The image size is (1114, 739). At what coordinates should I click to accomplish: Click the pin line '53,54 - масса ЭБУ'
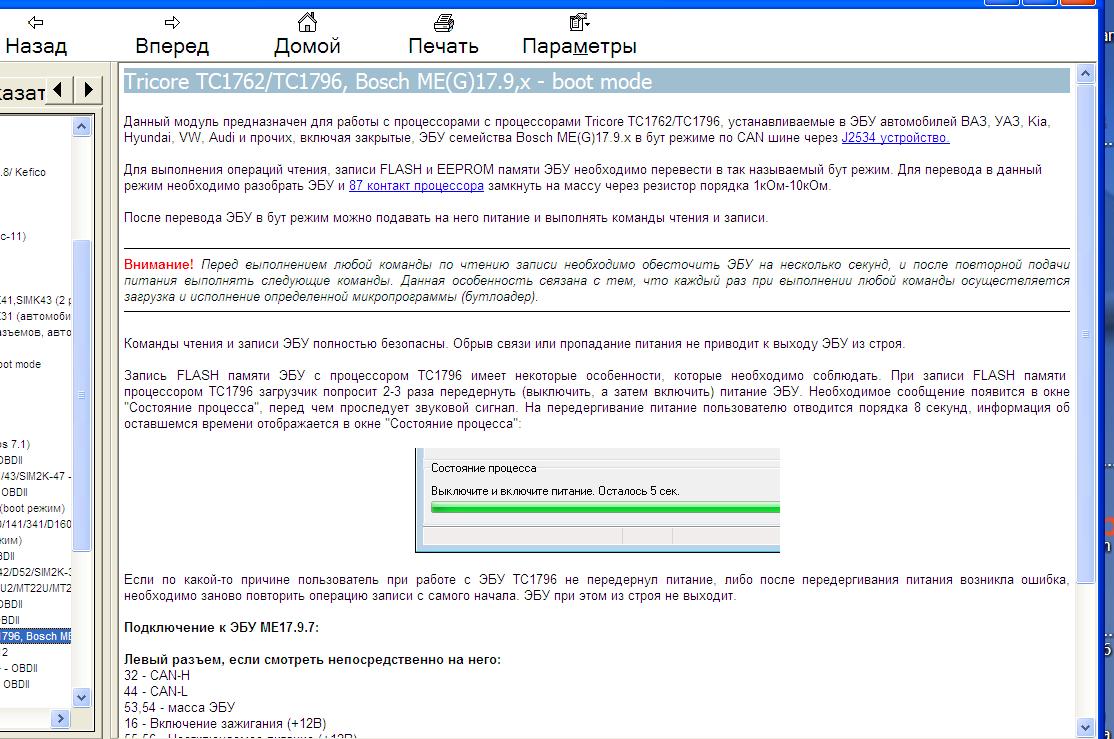[180, 708]
